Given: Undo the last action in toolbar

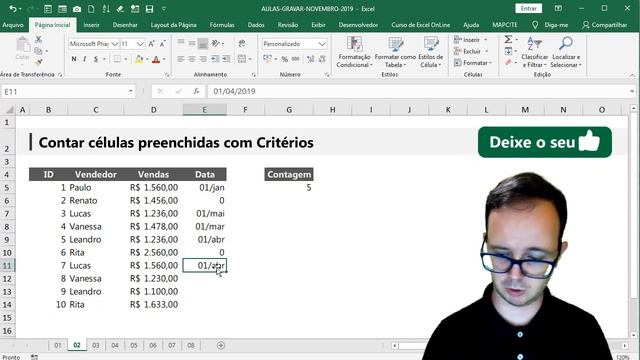Looking at the screenshot, I should point(13,9).
